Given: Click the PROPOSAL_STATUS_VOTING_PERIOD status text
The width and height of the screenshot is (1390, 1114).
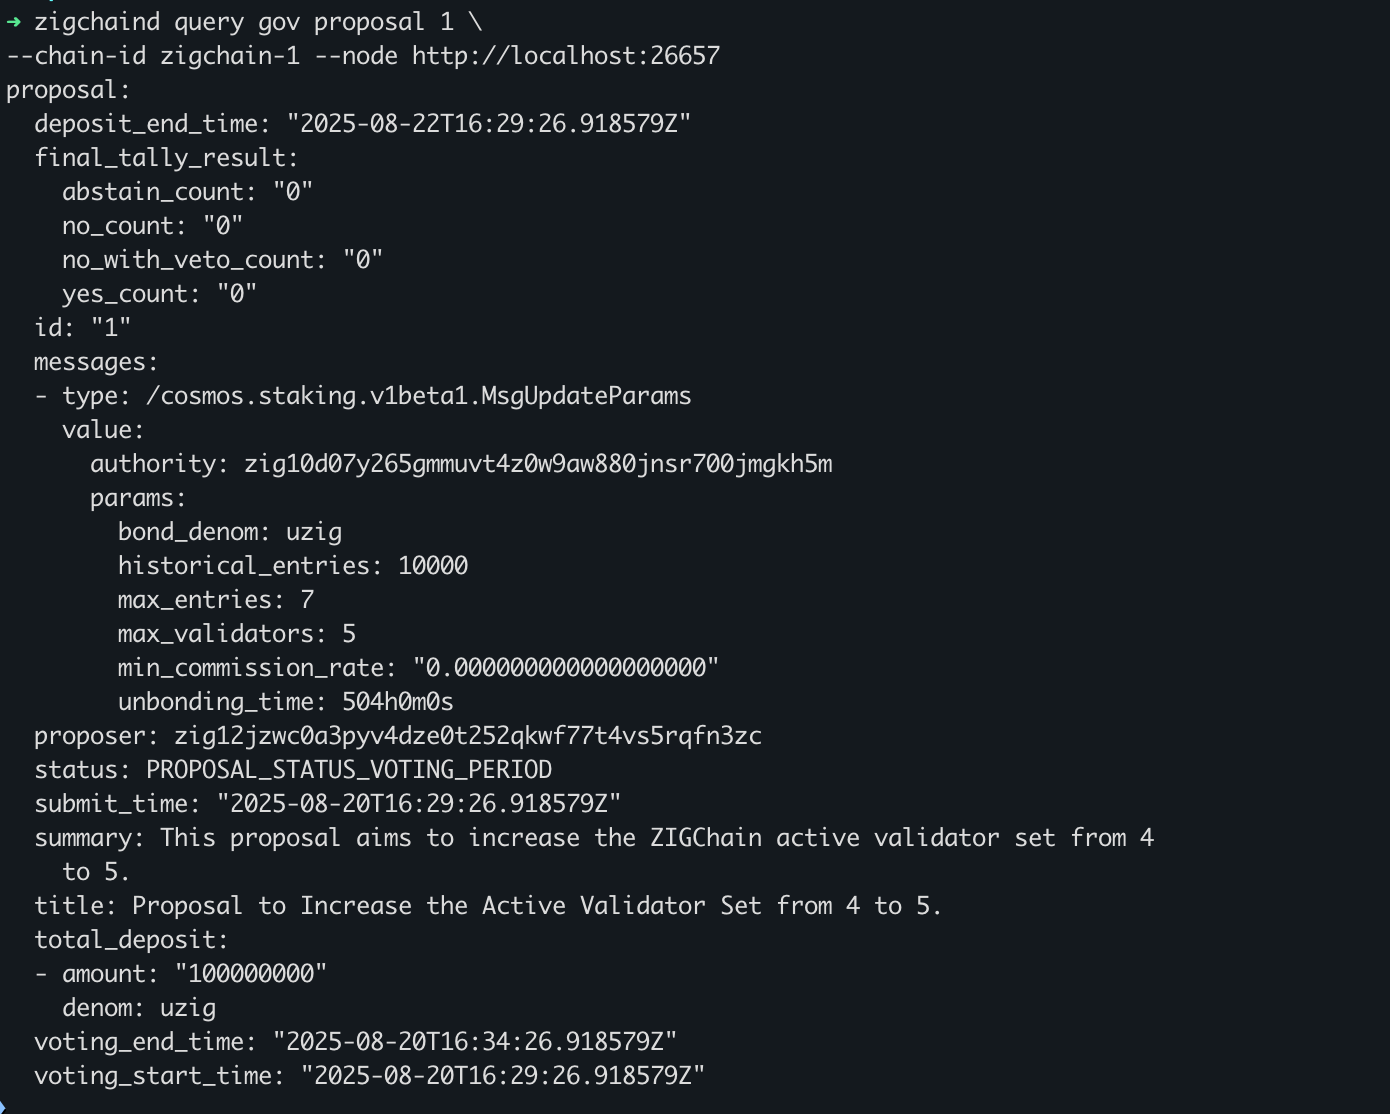Looking at the screenshot, I should coord(349,770).
